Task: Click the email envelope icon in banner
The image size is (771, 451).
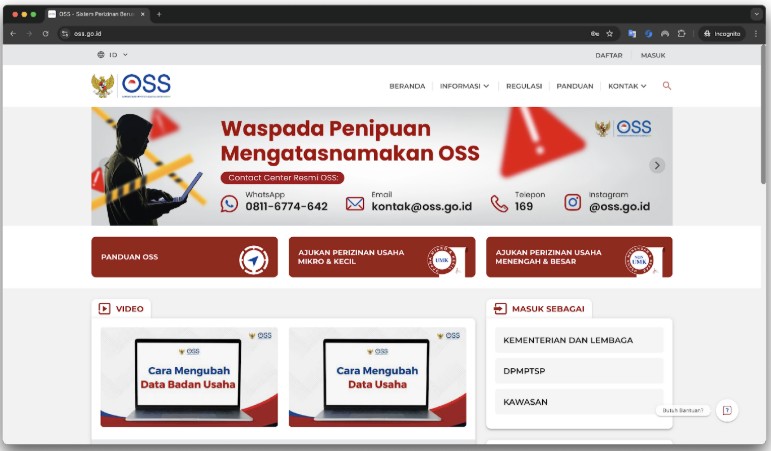Action: [355, 203]
